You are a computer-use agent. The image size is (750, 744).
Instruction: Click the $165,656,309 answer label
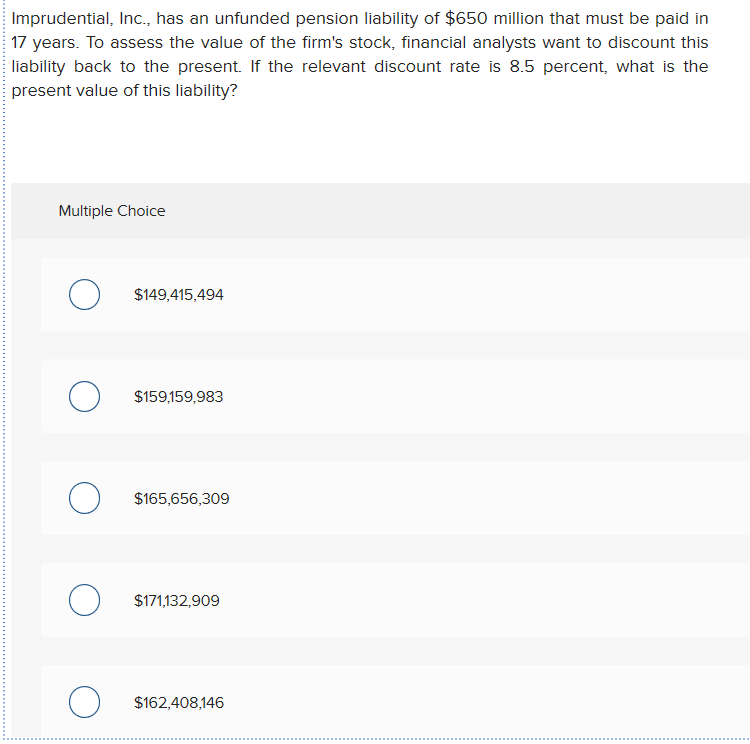(x=181, y=499)
